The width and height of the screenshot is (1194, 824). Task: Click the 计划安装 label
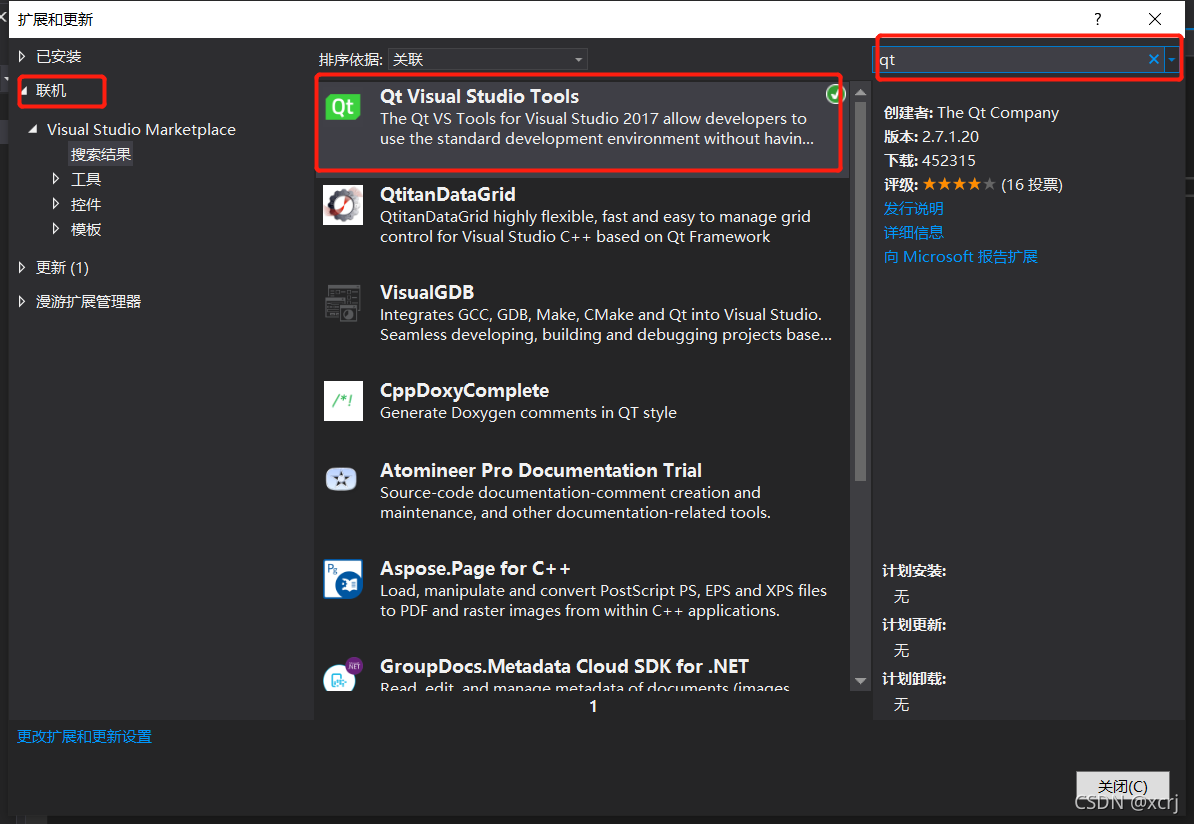(x=914, y=571)
